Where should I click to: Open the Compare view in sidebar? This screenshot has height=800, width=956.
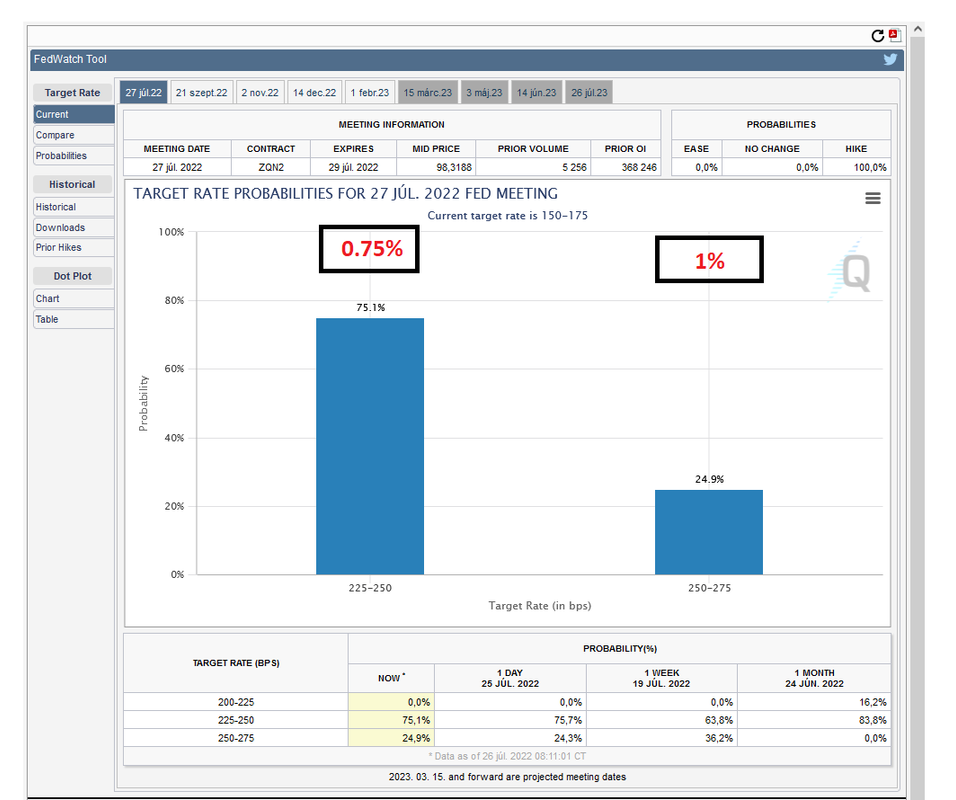point(74,135)
